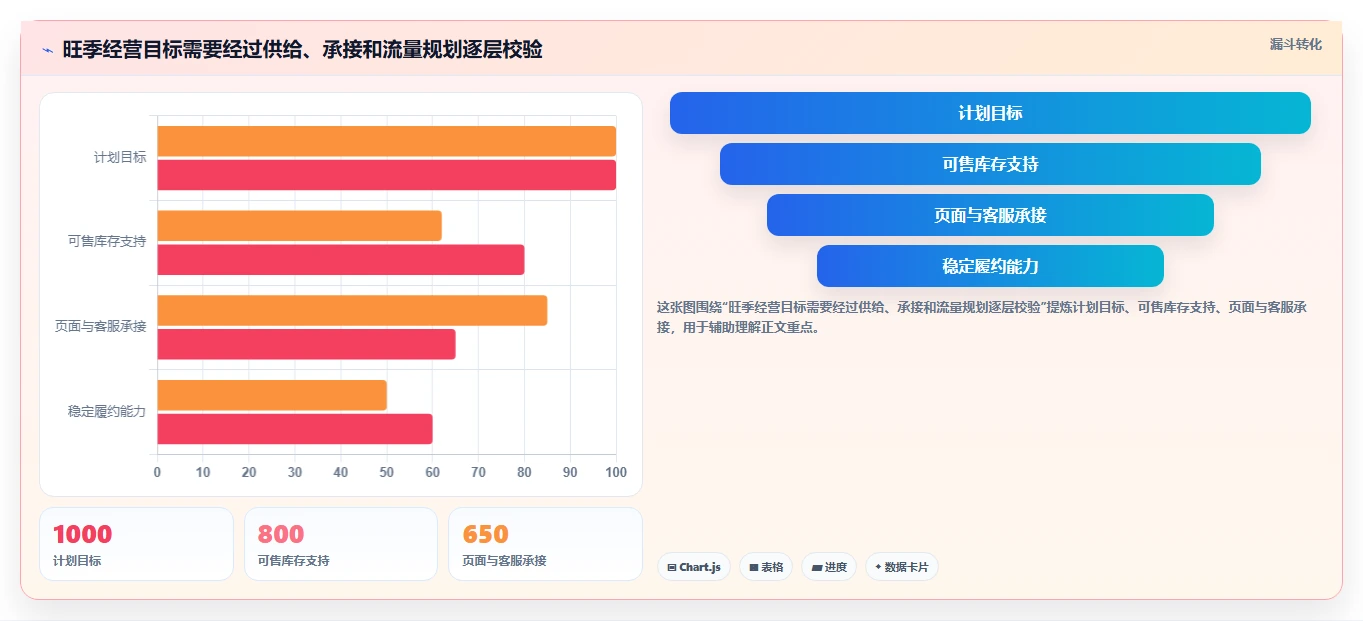Click the red bar for 页面与客服承接
Image resolution: width=1363 pixels, height=621 pixels.
click(x=306, y=344)
